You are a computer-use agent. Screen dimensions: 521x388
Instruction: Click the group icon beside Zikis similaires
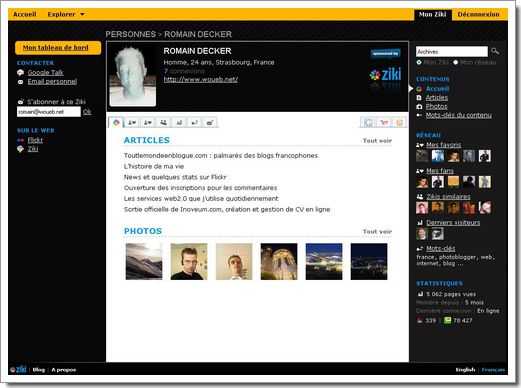420,197
